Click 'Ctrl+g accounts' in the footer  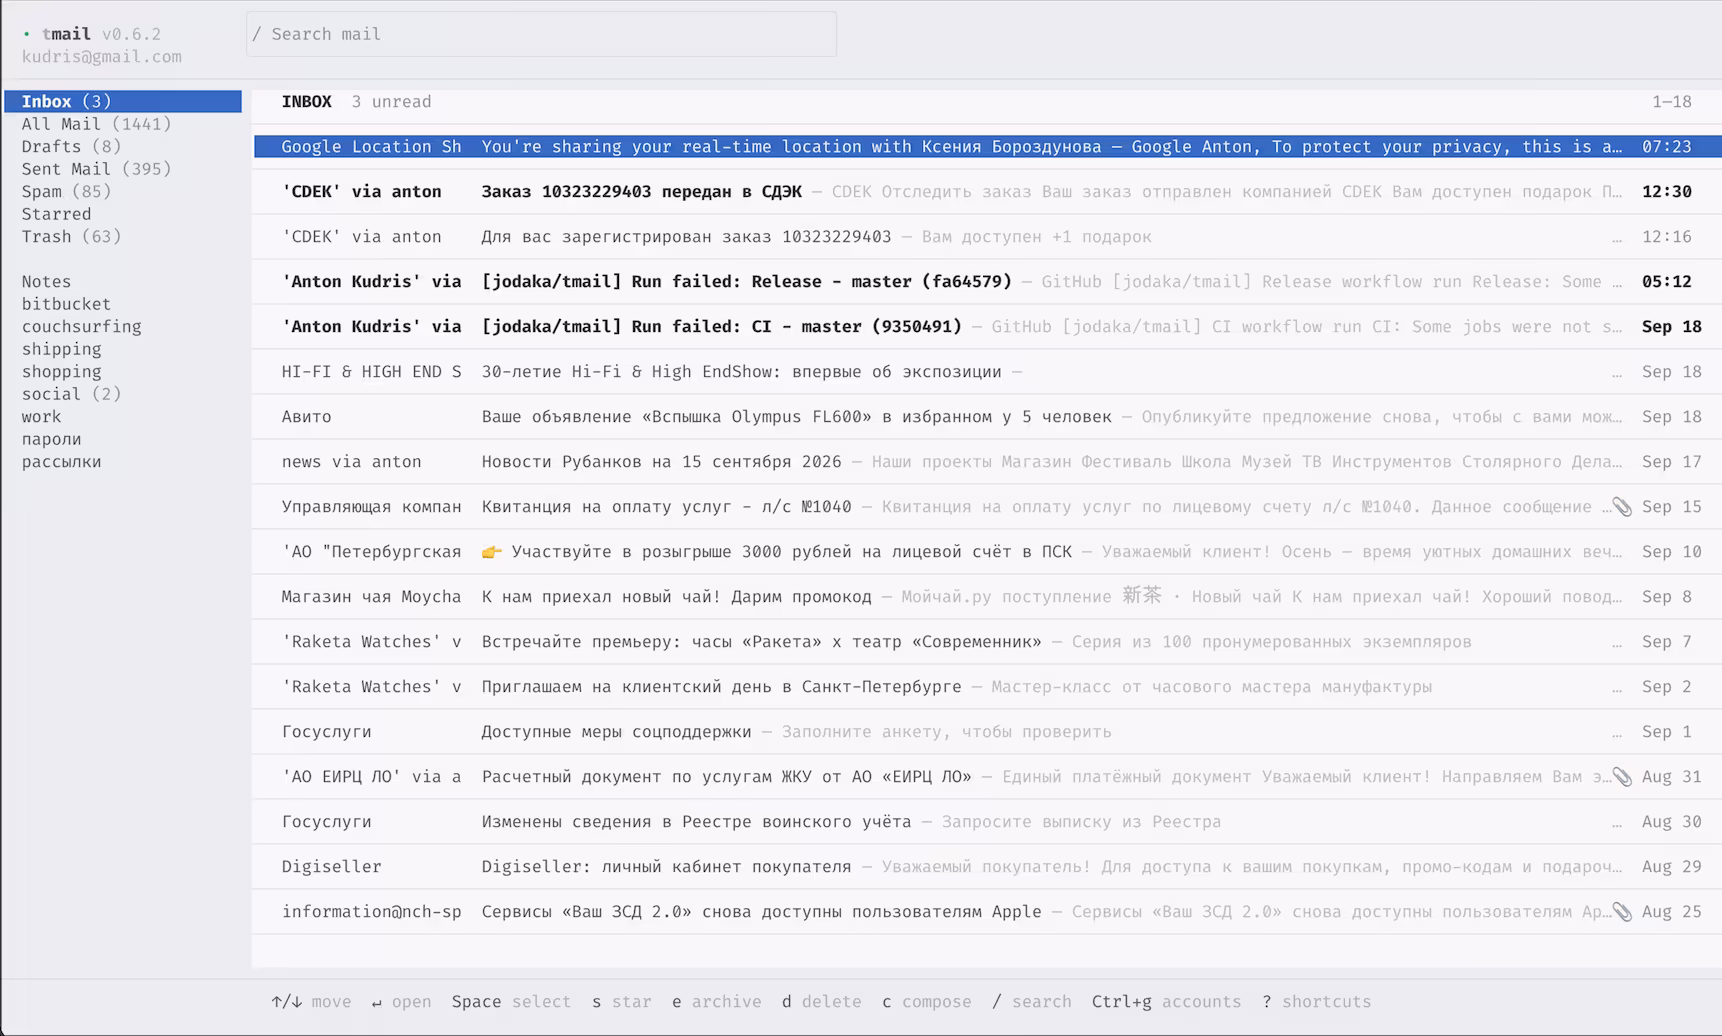(x=1166, y=1001)
